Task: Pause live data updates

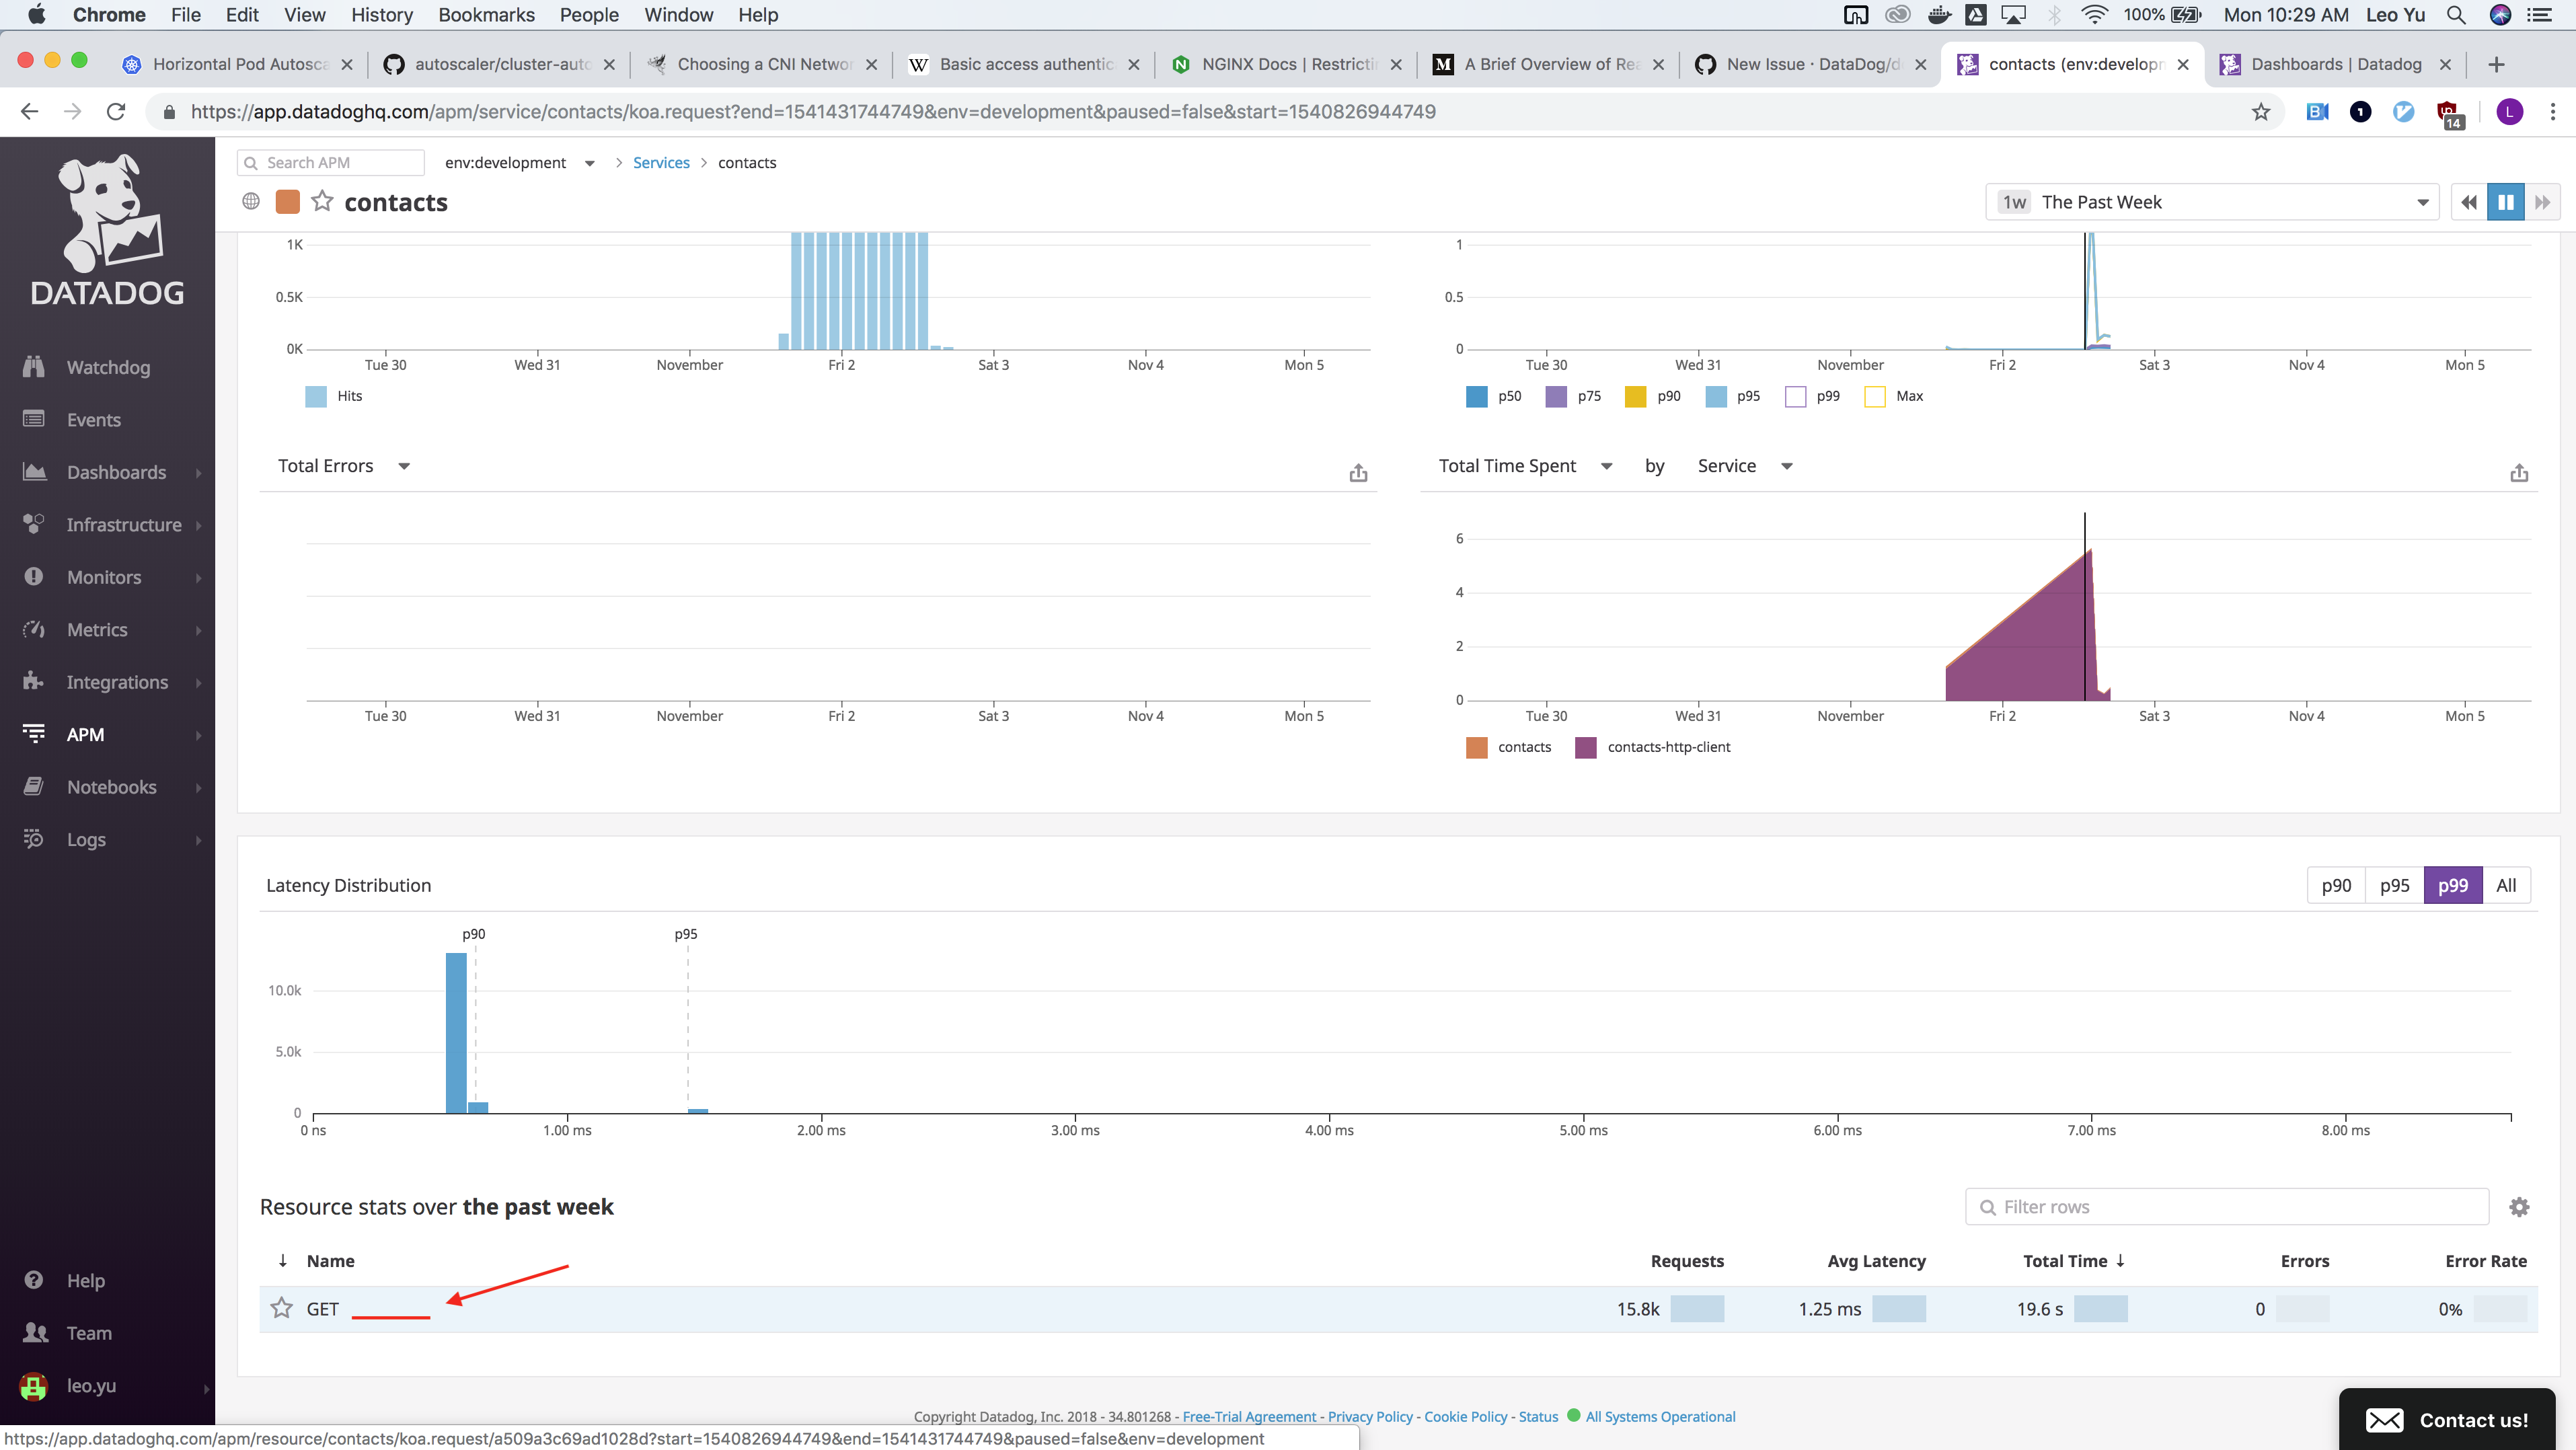Action: point(2505,201)
